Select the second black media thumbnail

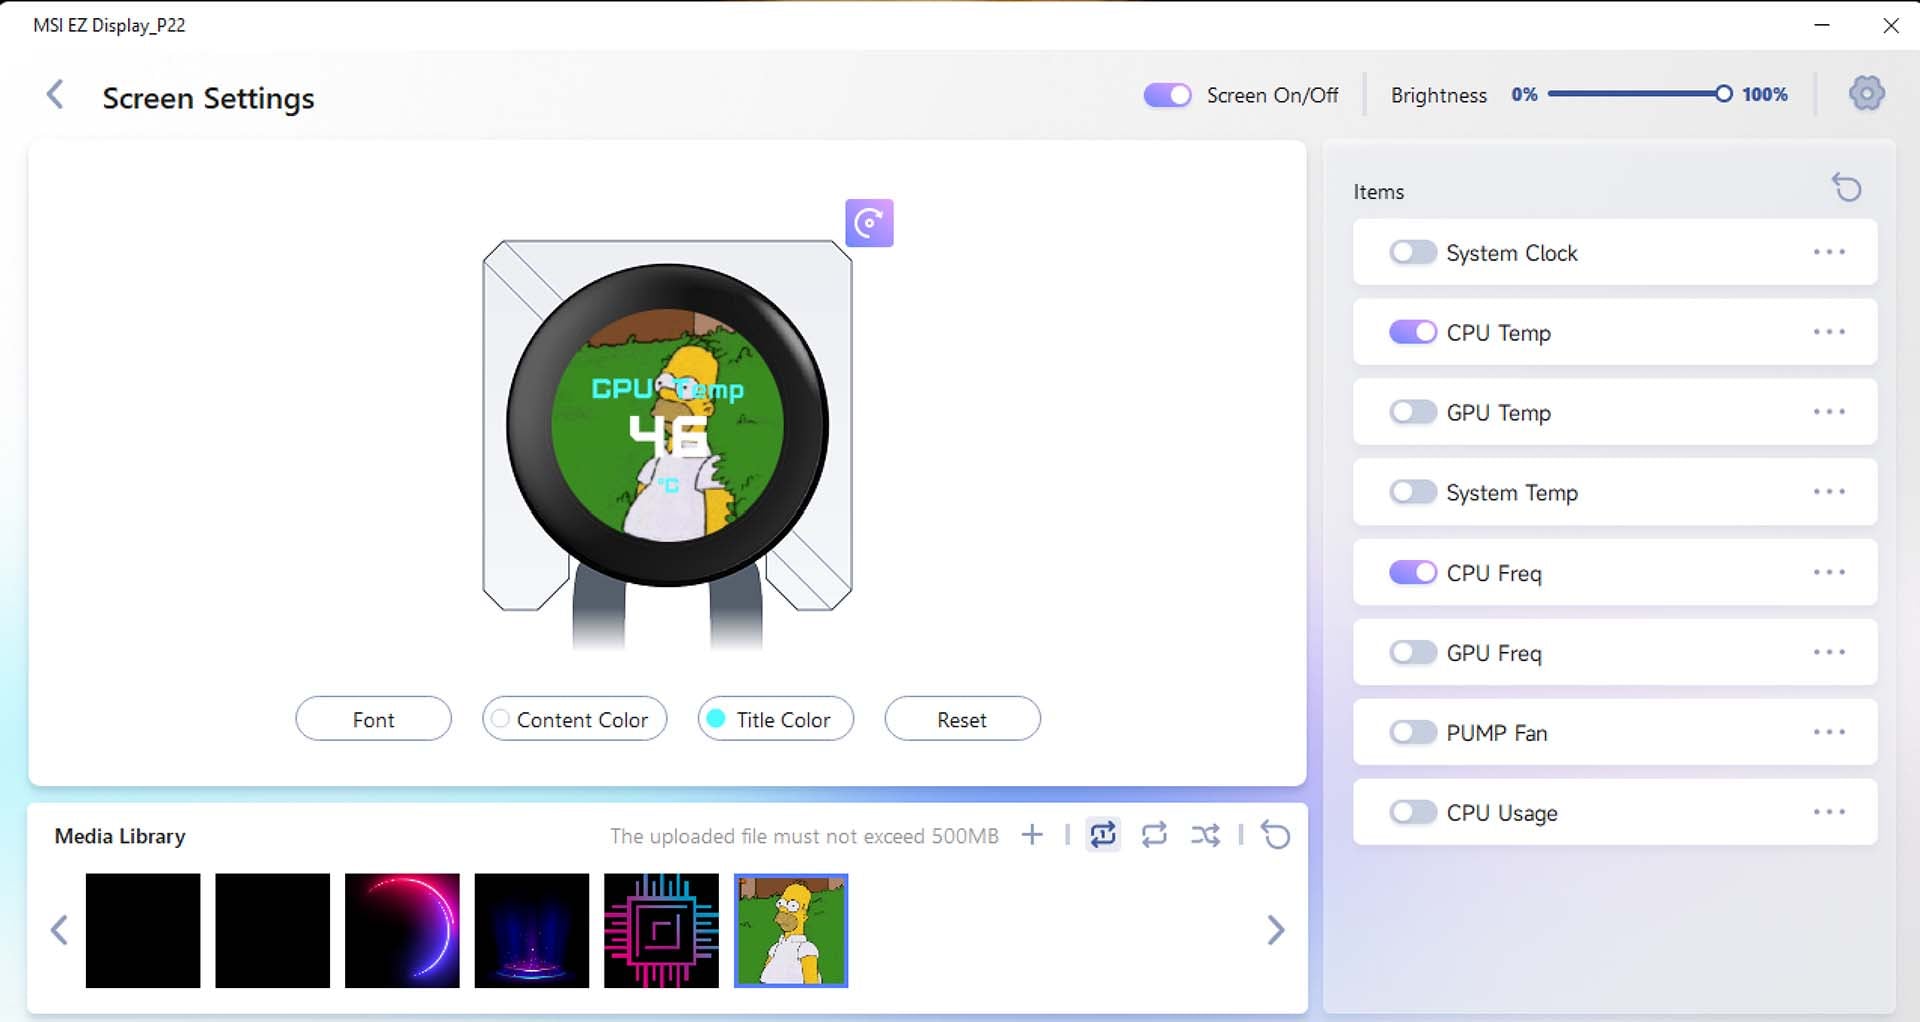[272, 930]
